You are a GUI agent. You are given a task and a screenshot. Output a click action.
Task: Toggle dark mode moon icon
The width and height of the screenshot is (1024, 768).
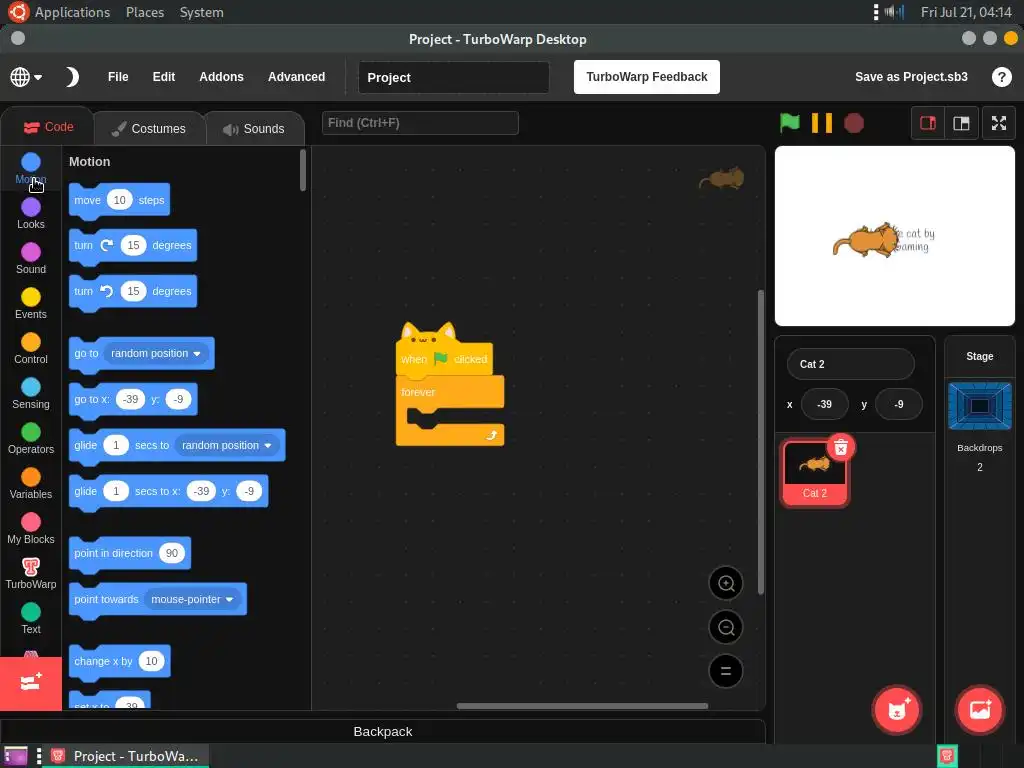click(x=72, y=77)
